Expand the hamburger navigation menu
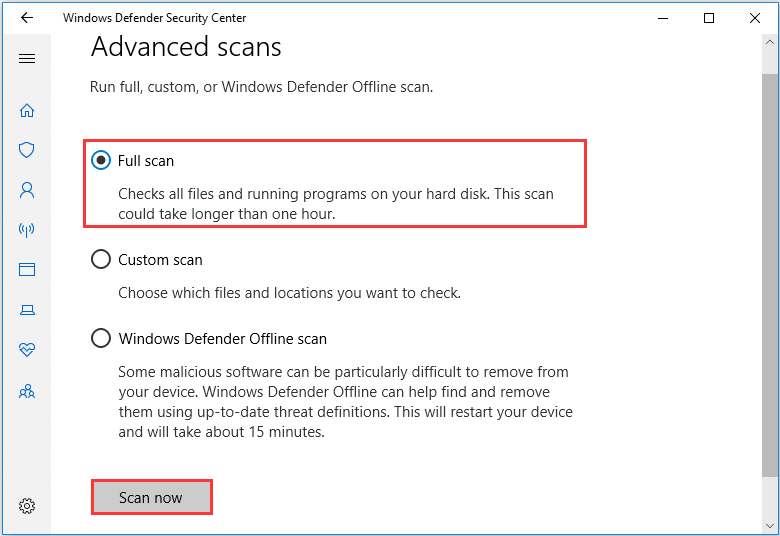 [27, 59]
